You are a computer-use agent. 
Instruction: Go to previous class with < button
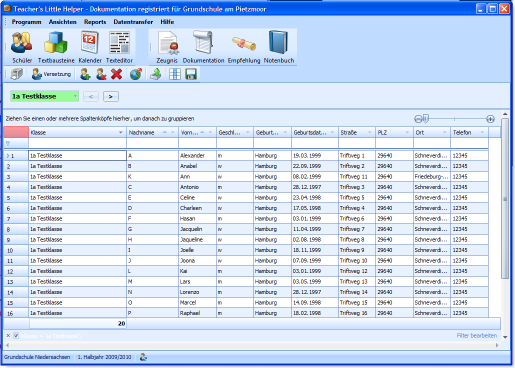[91, 96]
